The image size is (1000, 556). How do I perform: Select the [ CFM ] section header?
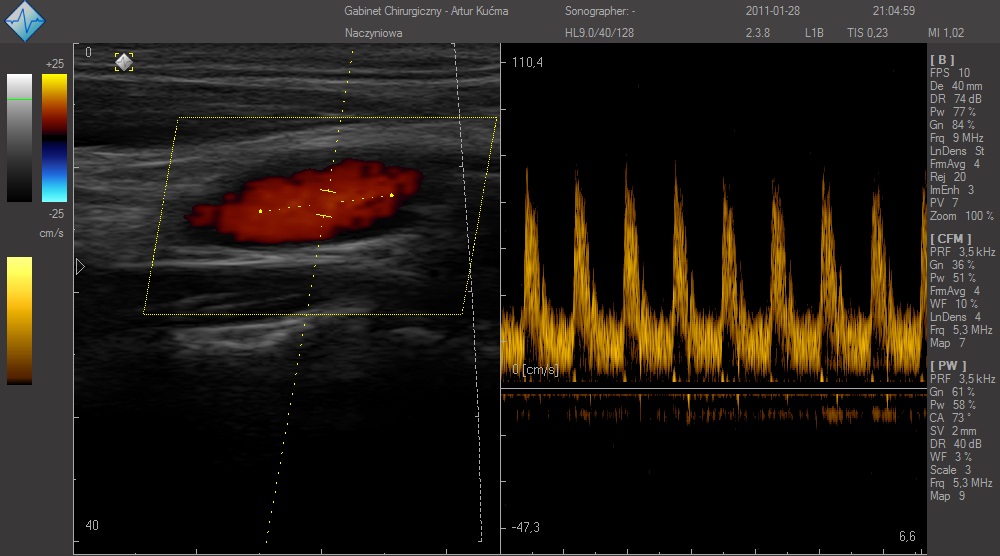950,238
